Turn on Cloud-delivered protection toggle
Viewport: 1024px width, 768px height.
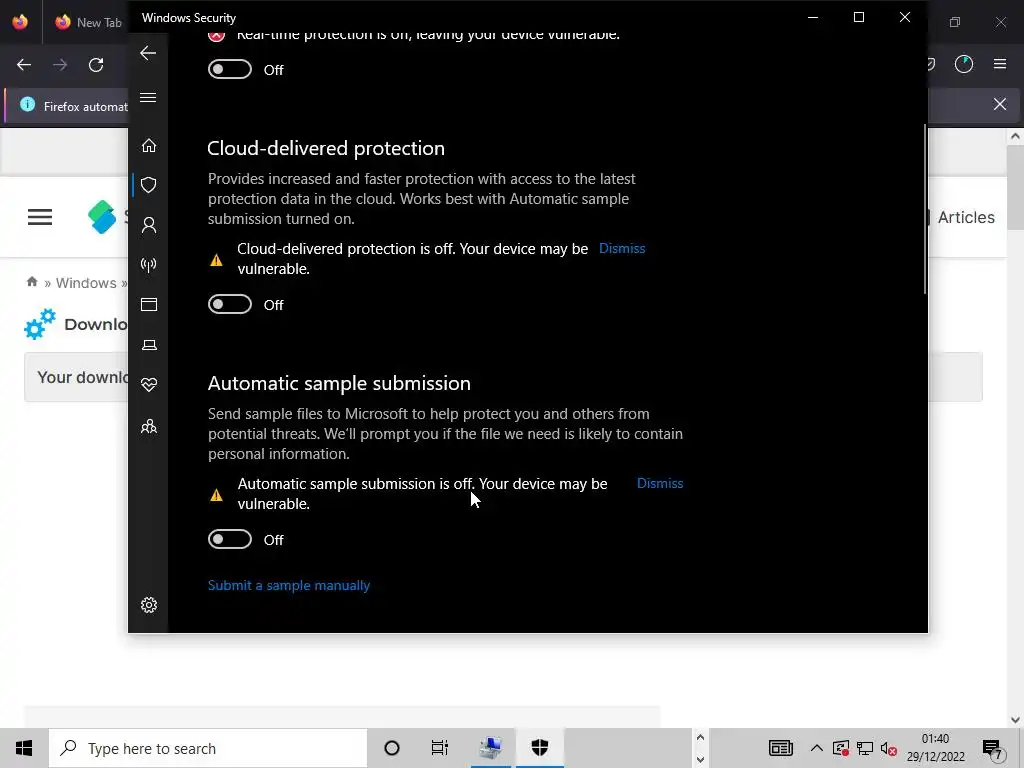230,304
